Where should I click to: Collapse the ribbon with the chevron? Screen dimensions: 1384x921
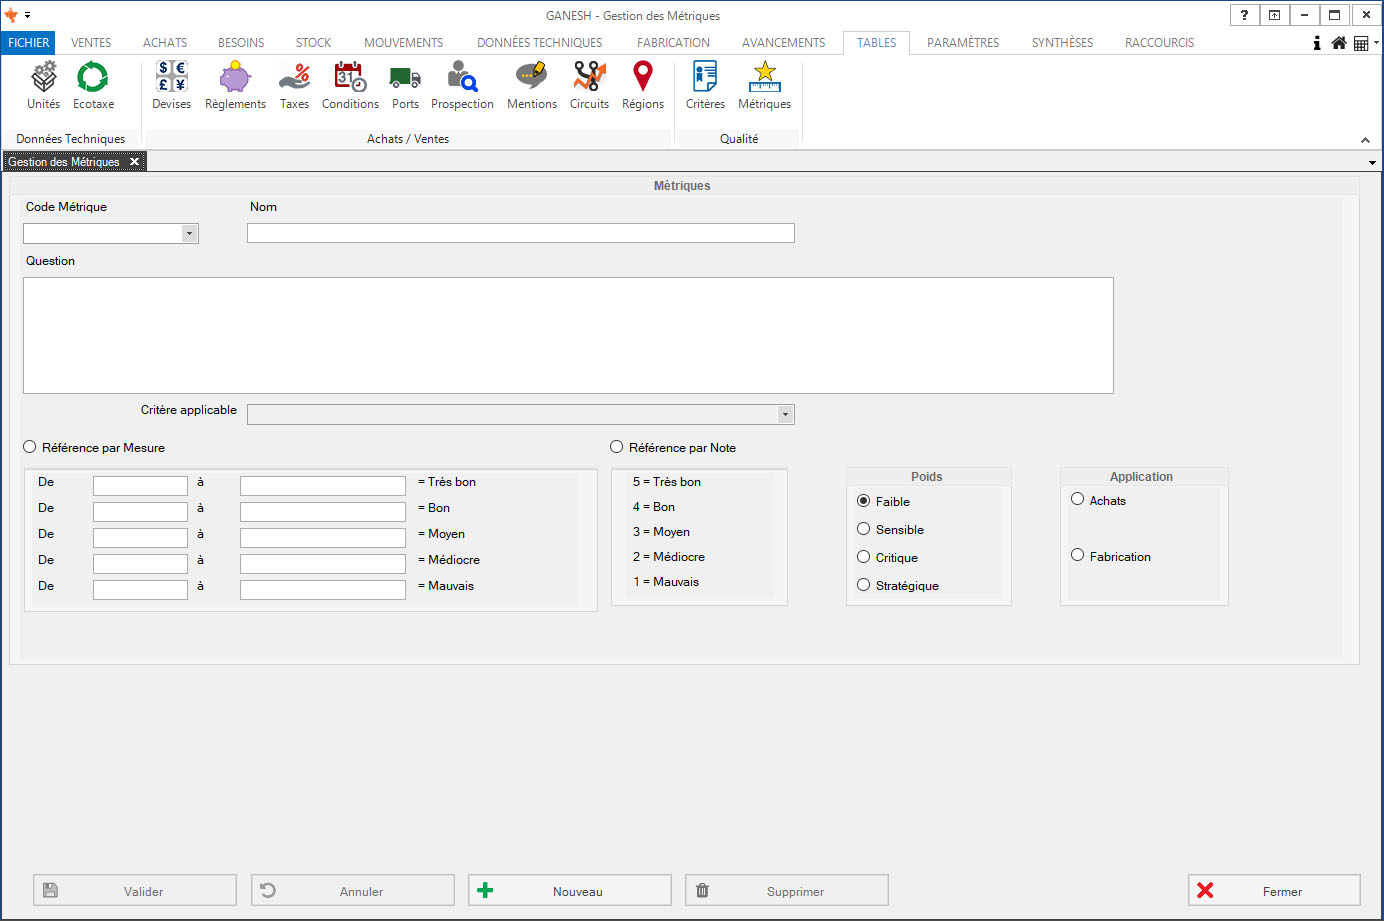(1365, 140)
